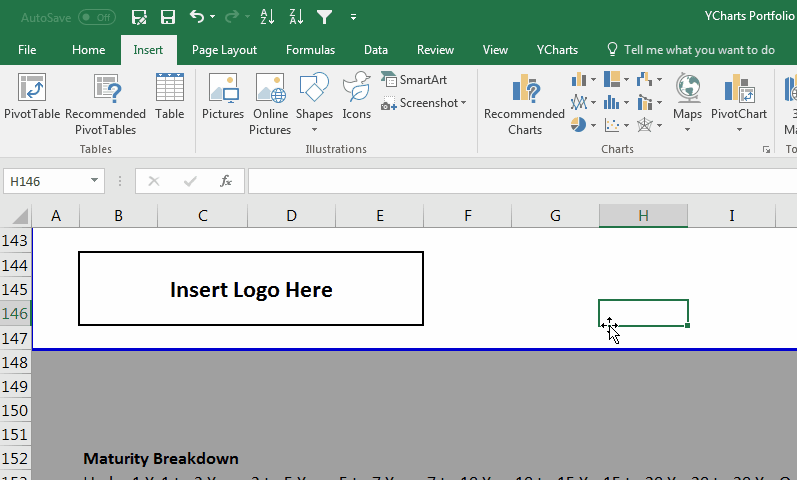Insert a SmartArt graphic
The image size is (797, 480).
414,79
